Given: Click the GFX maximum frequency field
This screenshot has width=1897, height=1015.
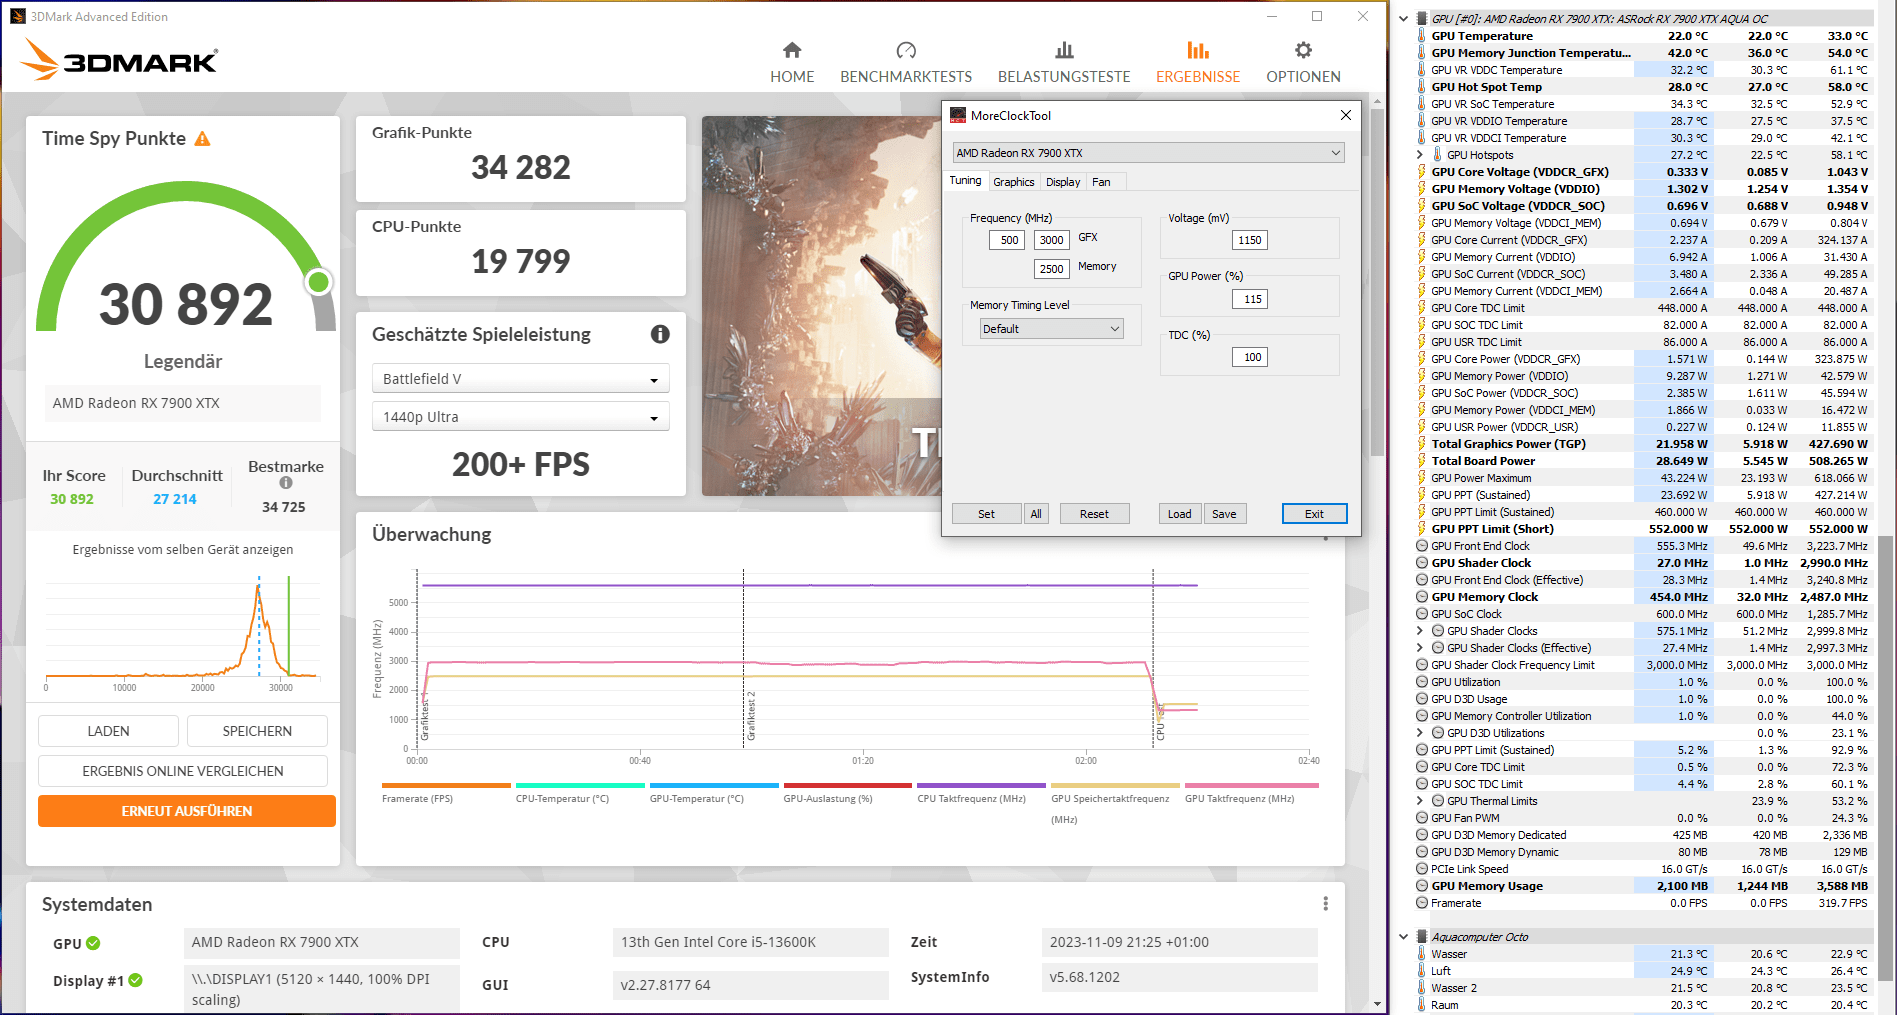Looking at the screenshot, I should (x=1051, y=240).
